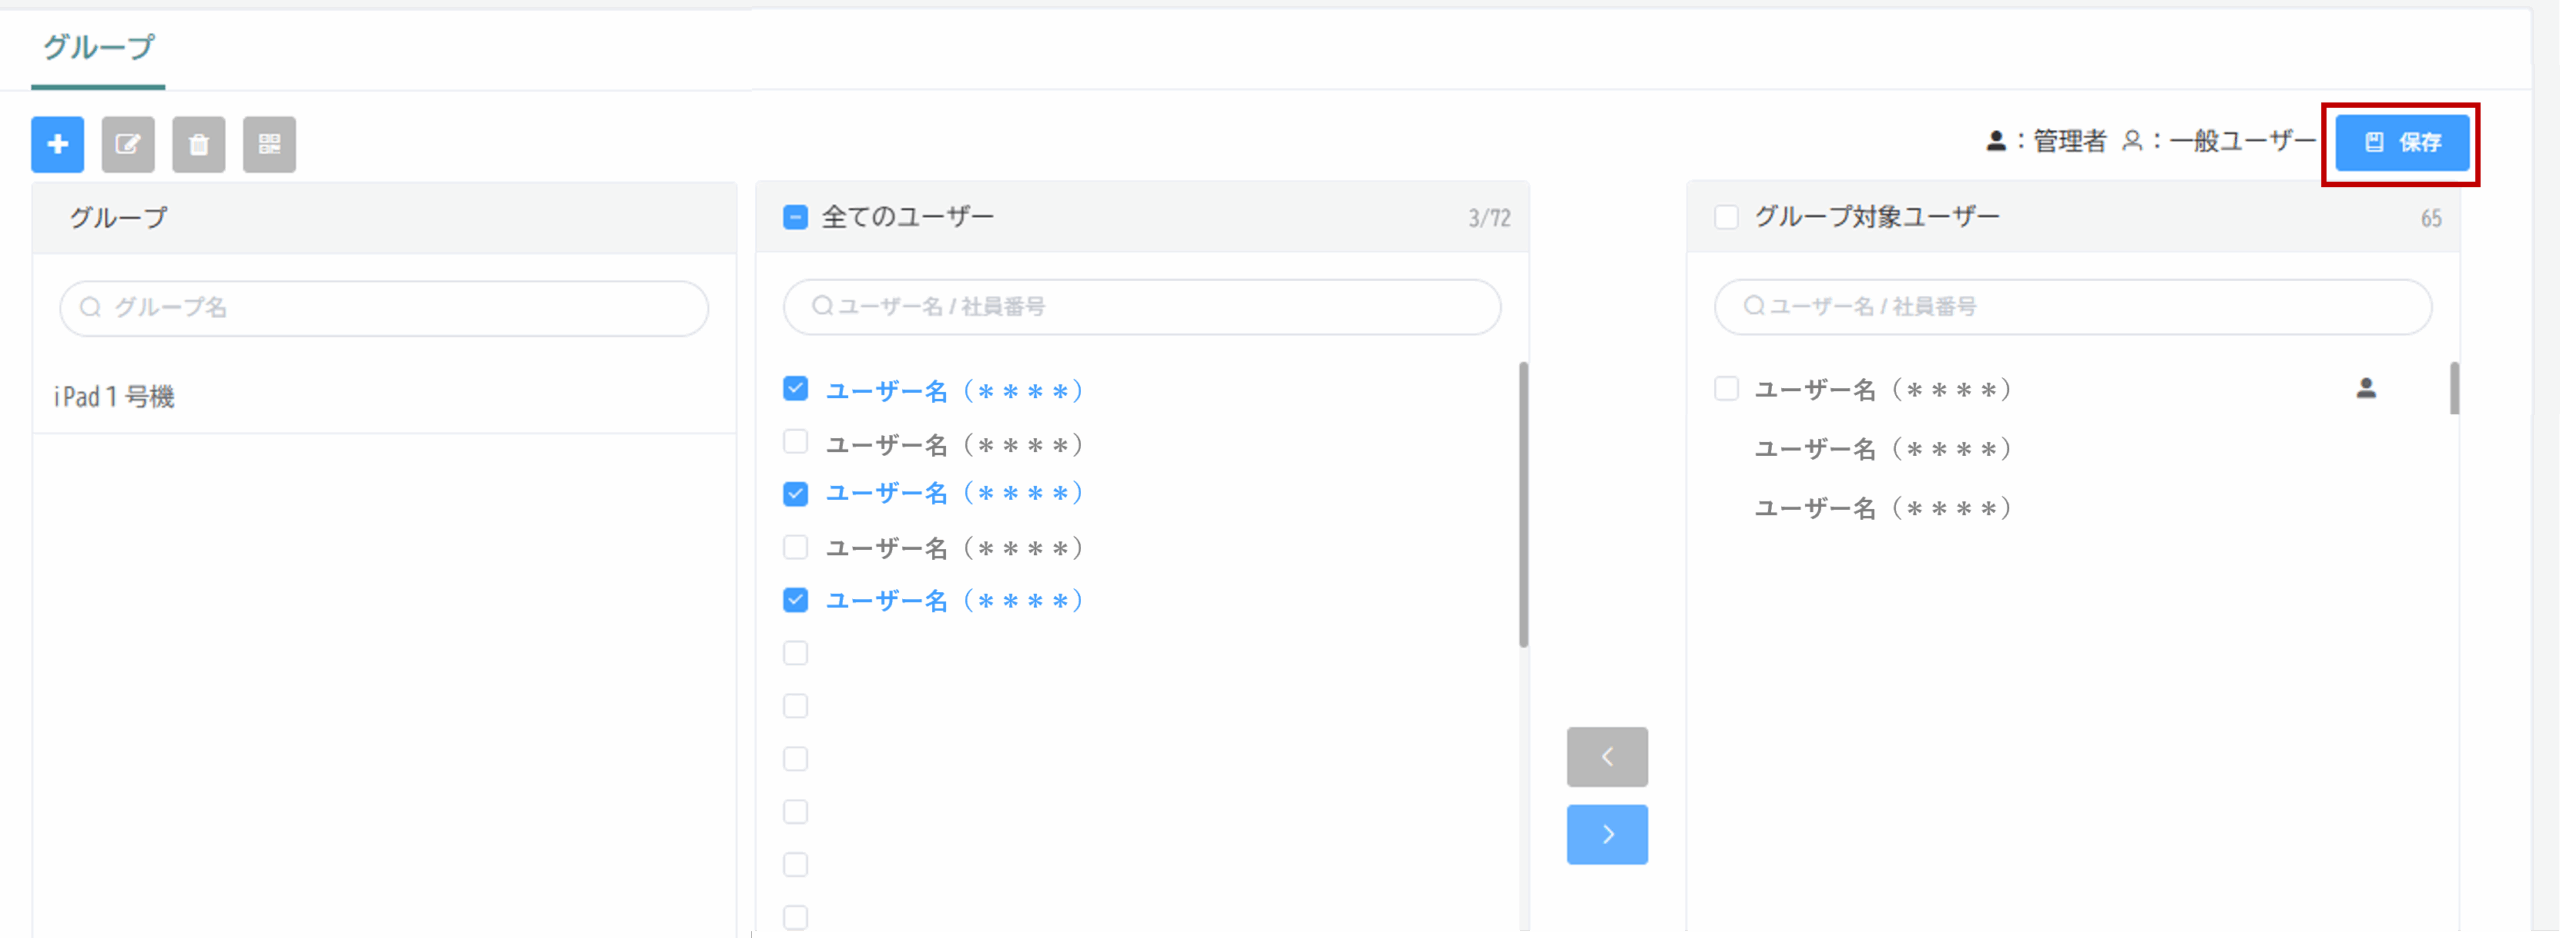The width and height of the screenshot is (2560, 938).
Task: Click the QR code icon button
Action: point(269,144)
